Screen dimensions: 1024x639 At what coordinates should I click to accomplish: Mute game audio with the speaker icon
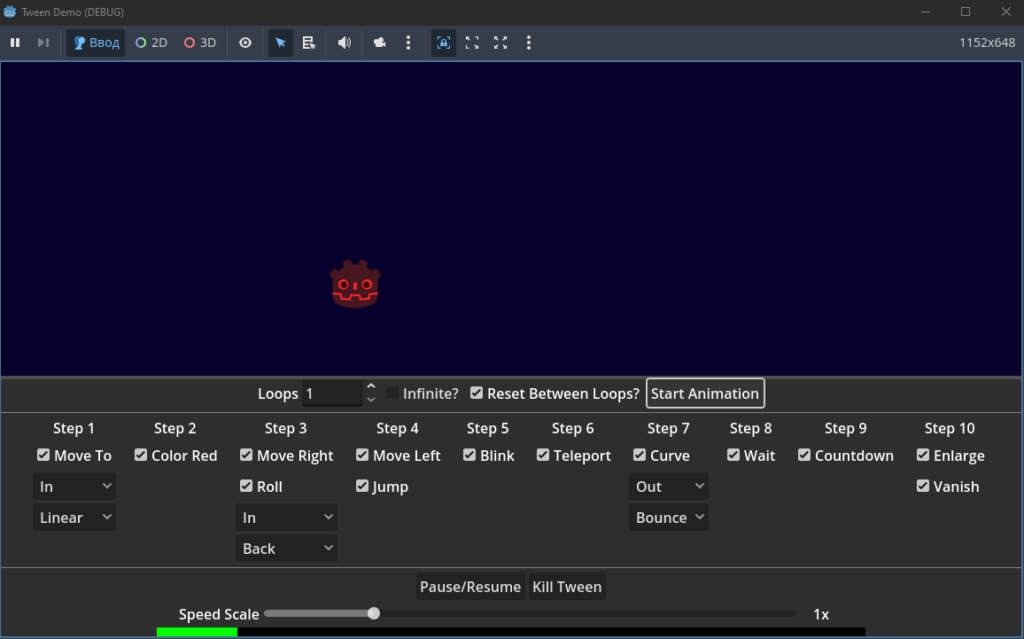coord(344,42)
